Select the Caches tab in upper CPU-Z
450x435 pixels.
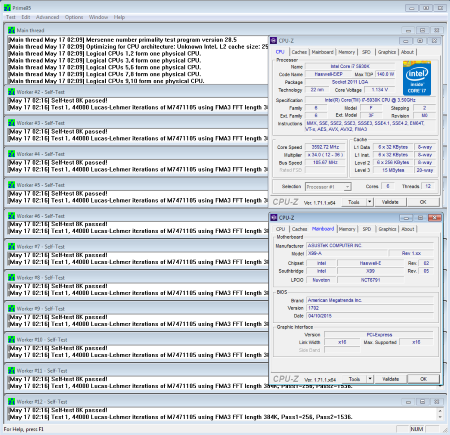pos(299,52)
